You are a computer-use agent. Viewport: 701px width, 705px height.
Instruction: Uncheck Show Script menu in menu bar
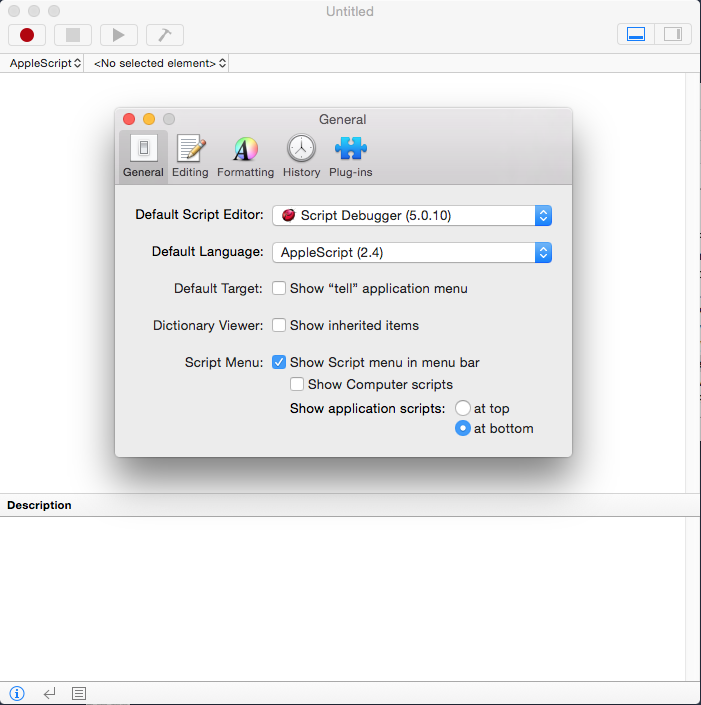click(x=279, y=362)
